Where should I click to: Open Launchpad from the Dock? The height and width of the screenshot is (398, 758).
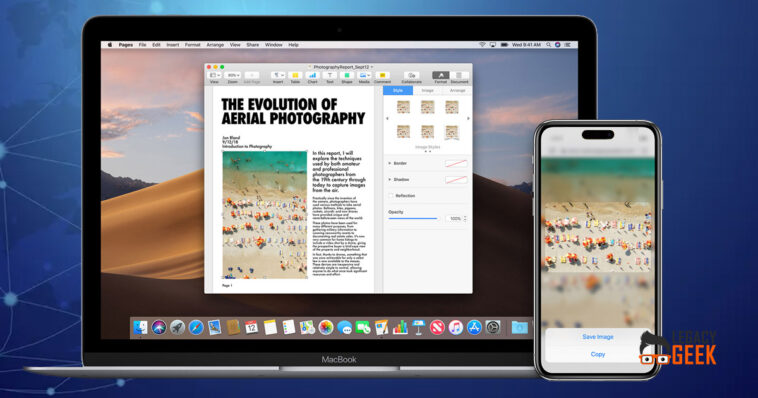point(177,327)
